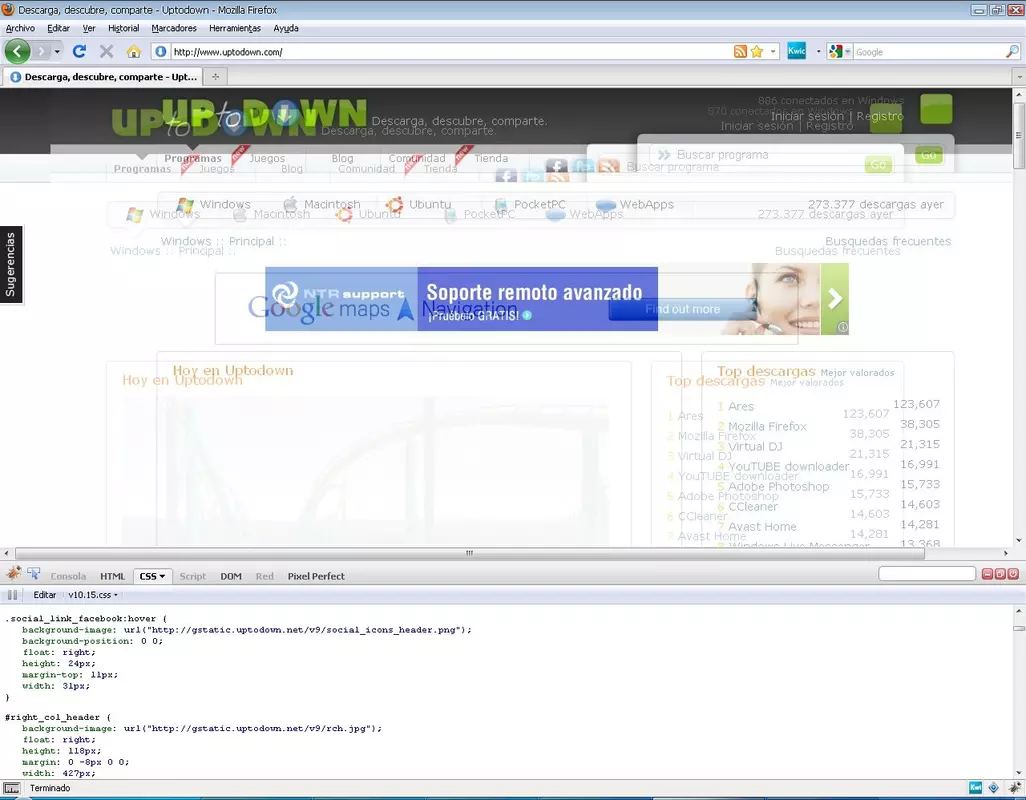Click the rch.jpg background-image URL

[253, 728]
